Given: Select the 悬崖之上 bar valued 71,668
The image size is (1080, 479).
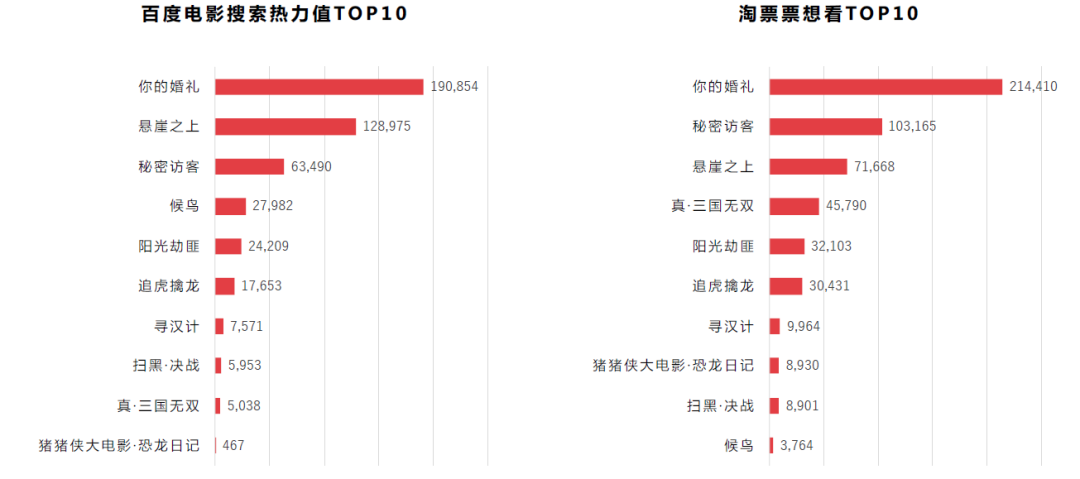Looking at the screenshot, I should tap(808, 167).
